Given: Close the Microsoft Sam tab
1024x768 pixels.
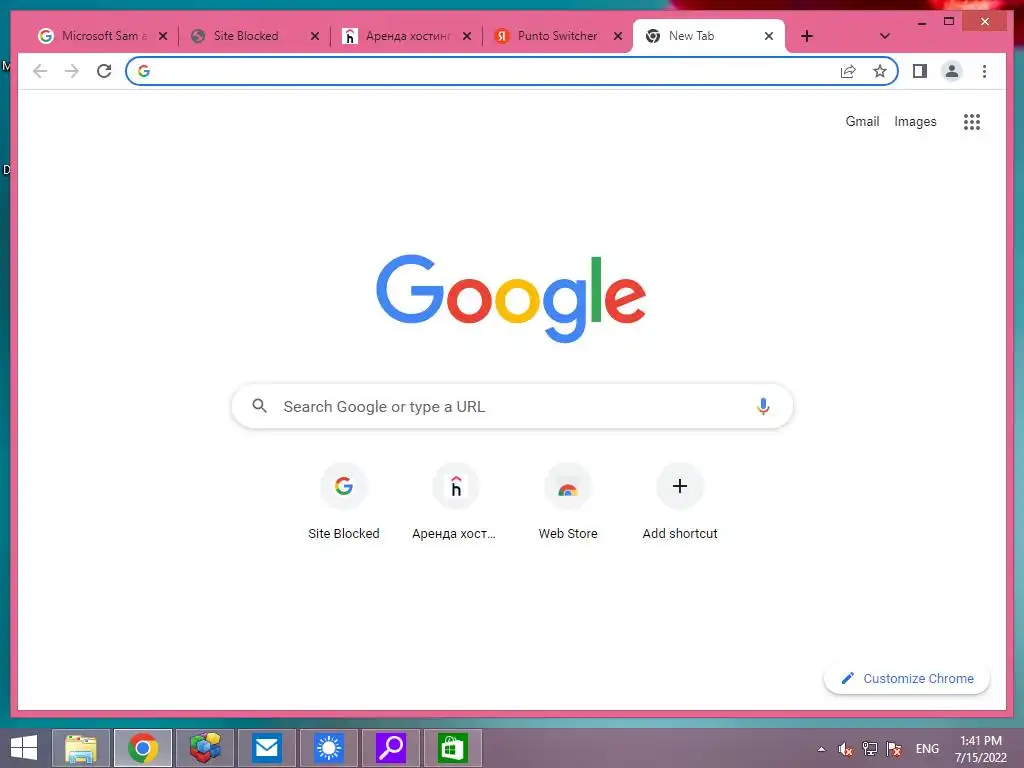Looking at the screenshot, I should coord(163,36).
